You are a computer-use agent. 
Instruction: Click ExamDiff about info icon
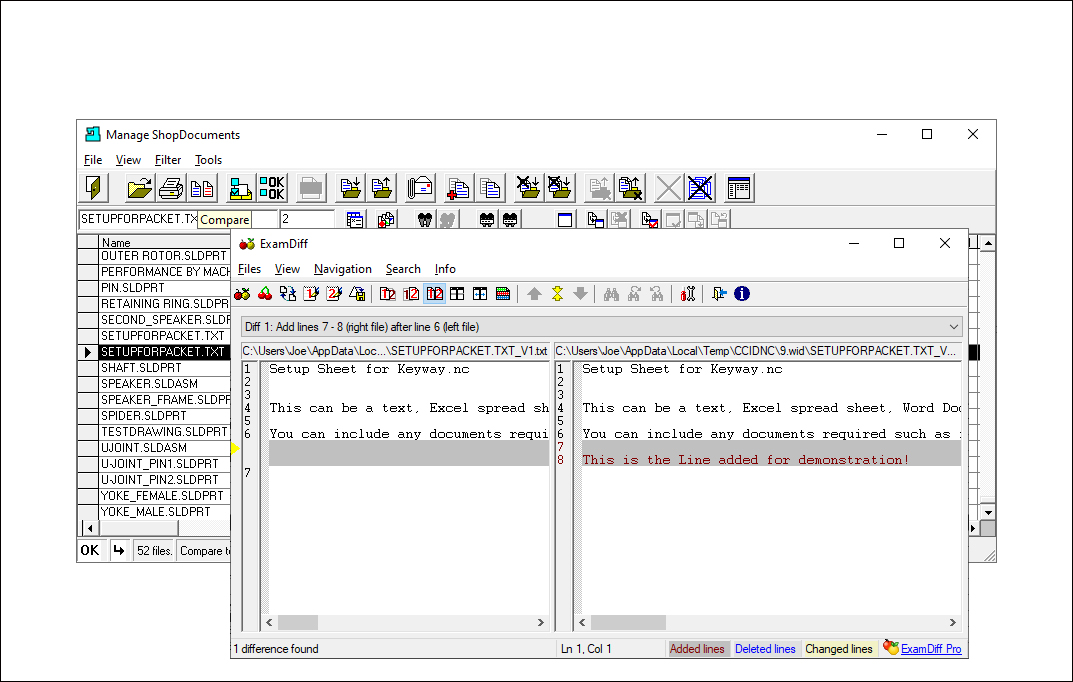pyautogui.click(x=742, y=293)
